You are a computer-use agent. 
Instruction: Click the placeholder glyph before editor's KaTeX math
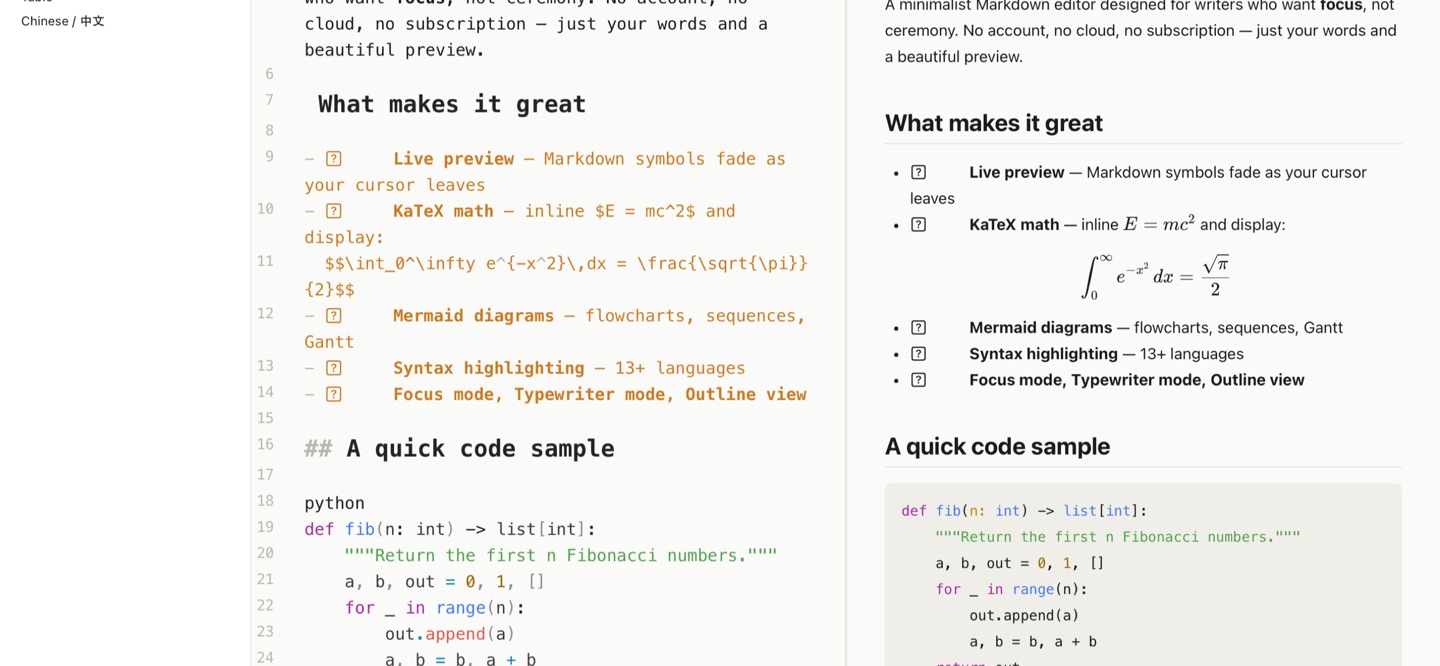[334, 211]
